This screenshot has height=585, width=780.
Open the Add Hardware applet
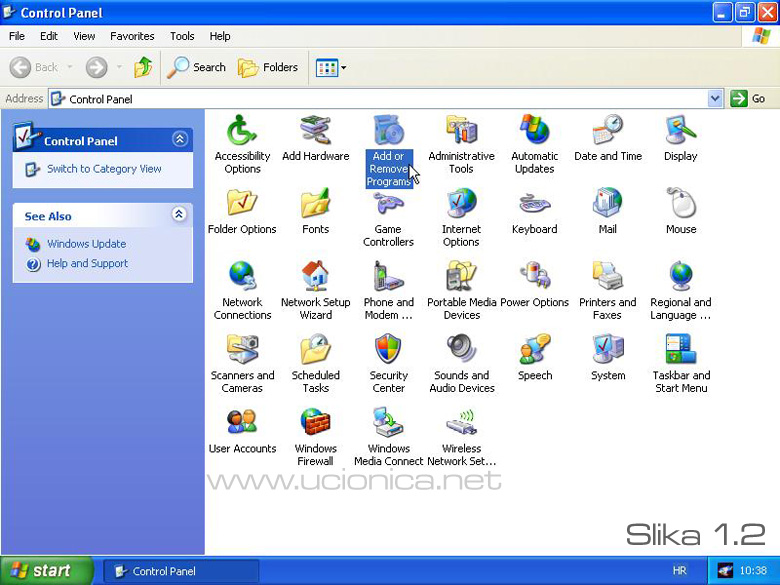pos(315,138)
